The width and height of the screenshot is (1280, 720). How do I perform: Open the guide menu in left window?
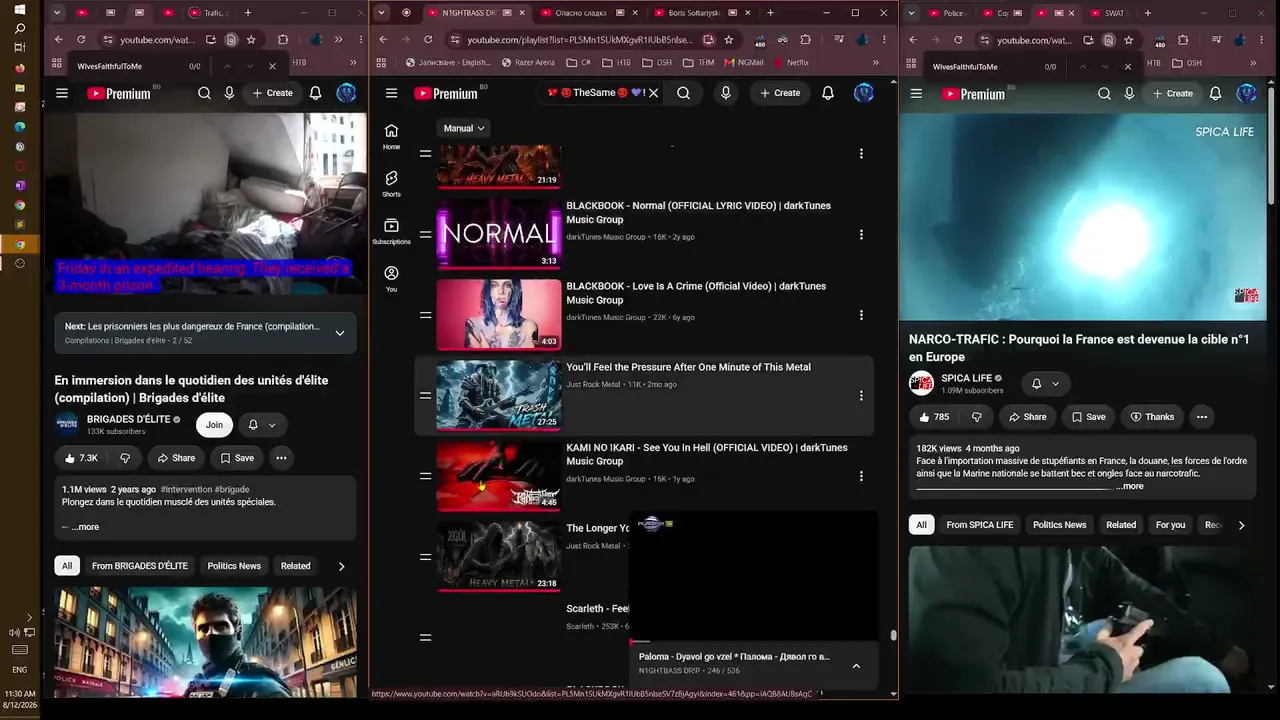coord(62,93)
